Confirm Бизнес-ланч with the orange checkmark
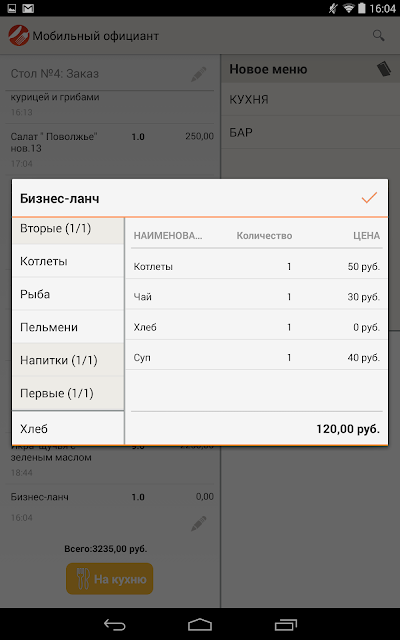The image size is (400, 640). click(x=369, y=198)
